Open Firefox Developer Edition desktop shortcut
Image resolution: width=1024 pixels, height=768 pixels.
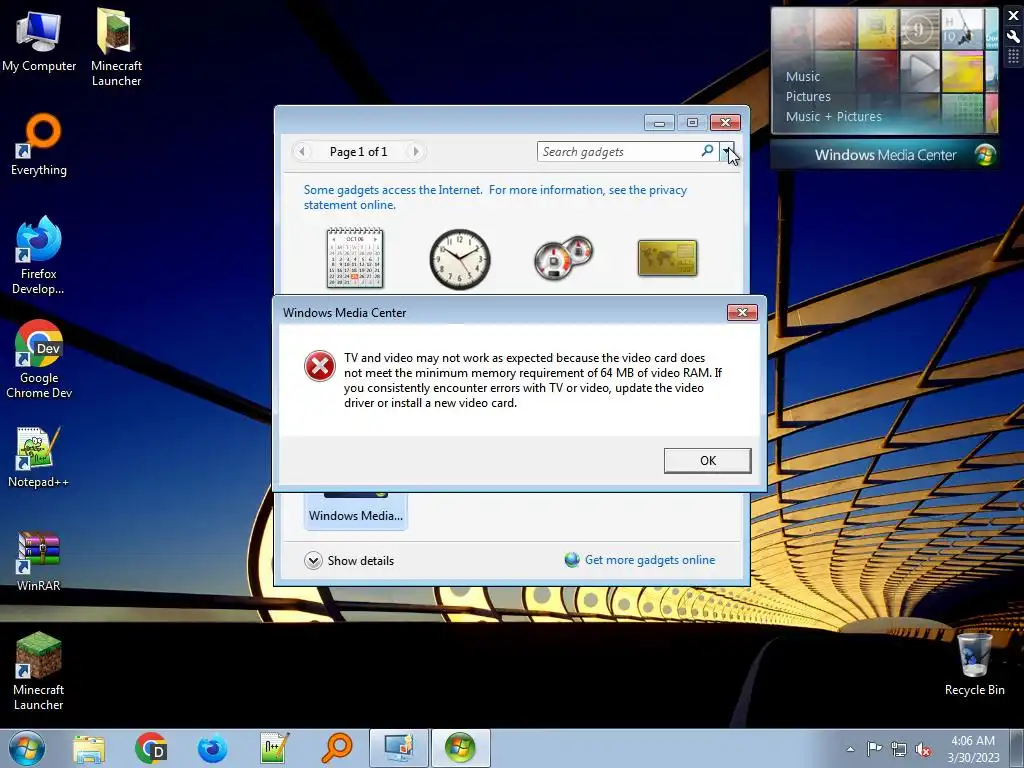tap(39, 255)
